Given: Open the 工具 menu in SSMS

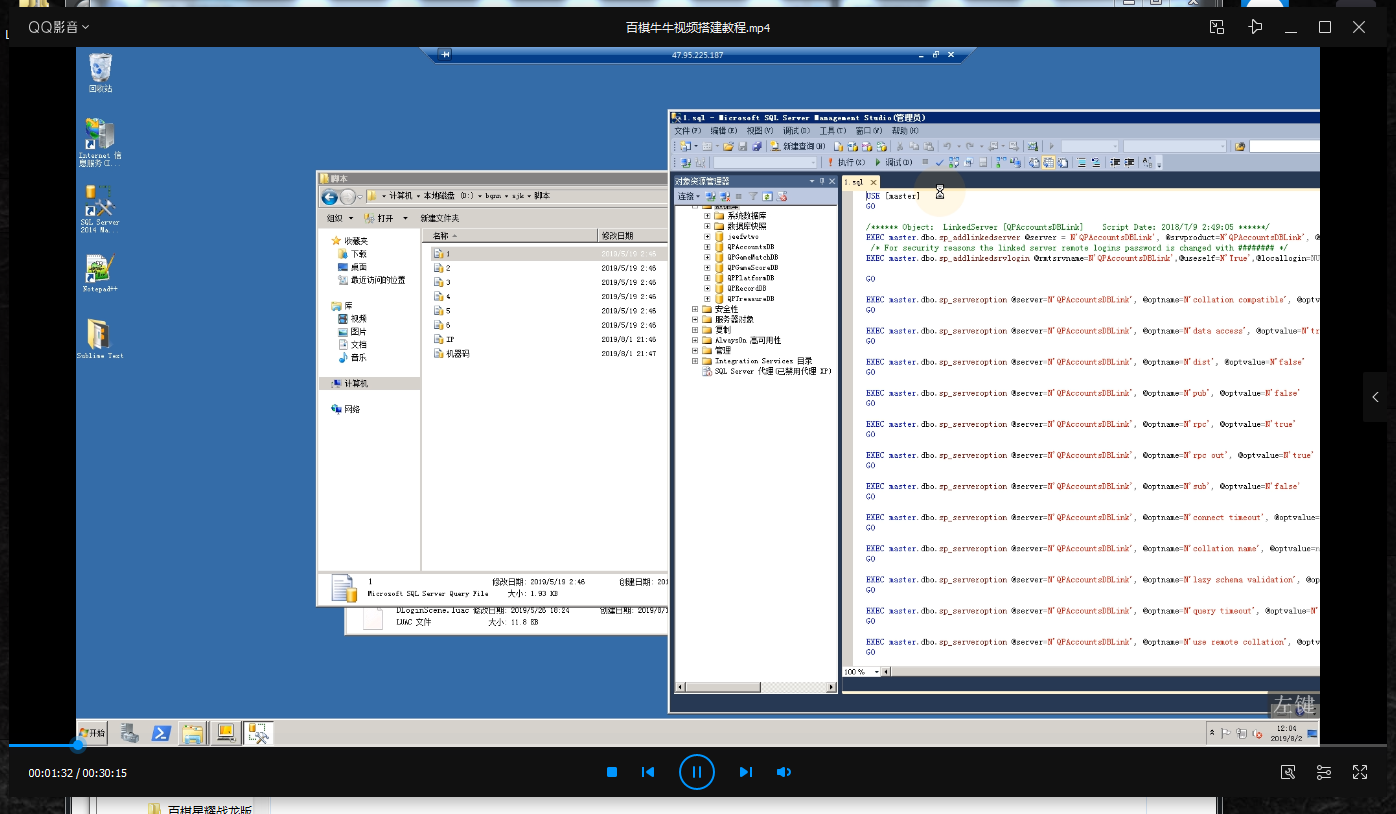Looking at the screenshot, I should tap(833, 131).
